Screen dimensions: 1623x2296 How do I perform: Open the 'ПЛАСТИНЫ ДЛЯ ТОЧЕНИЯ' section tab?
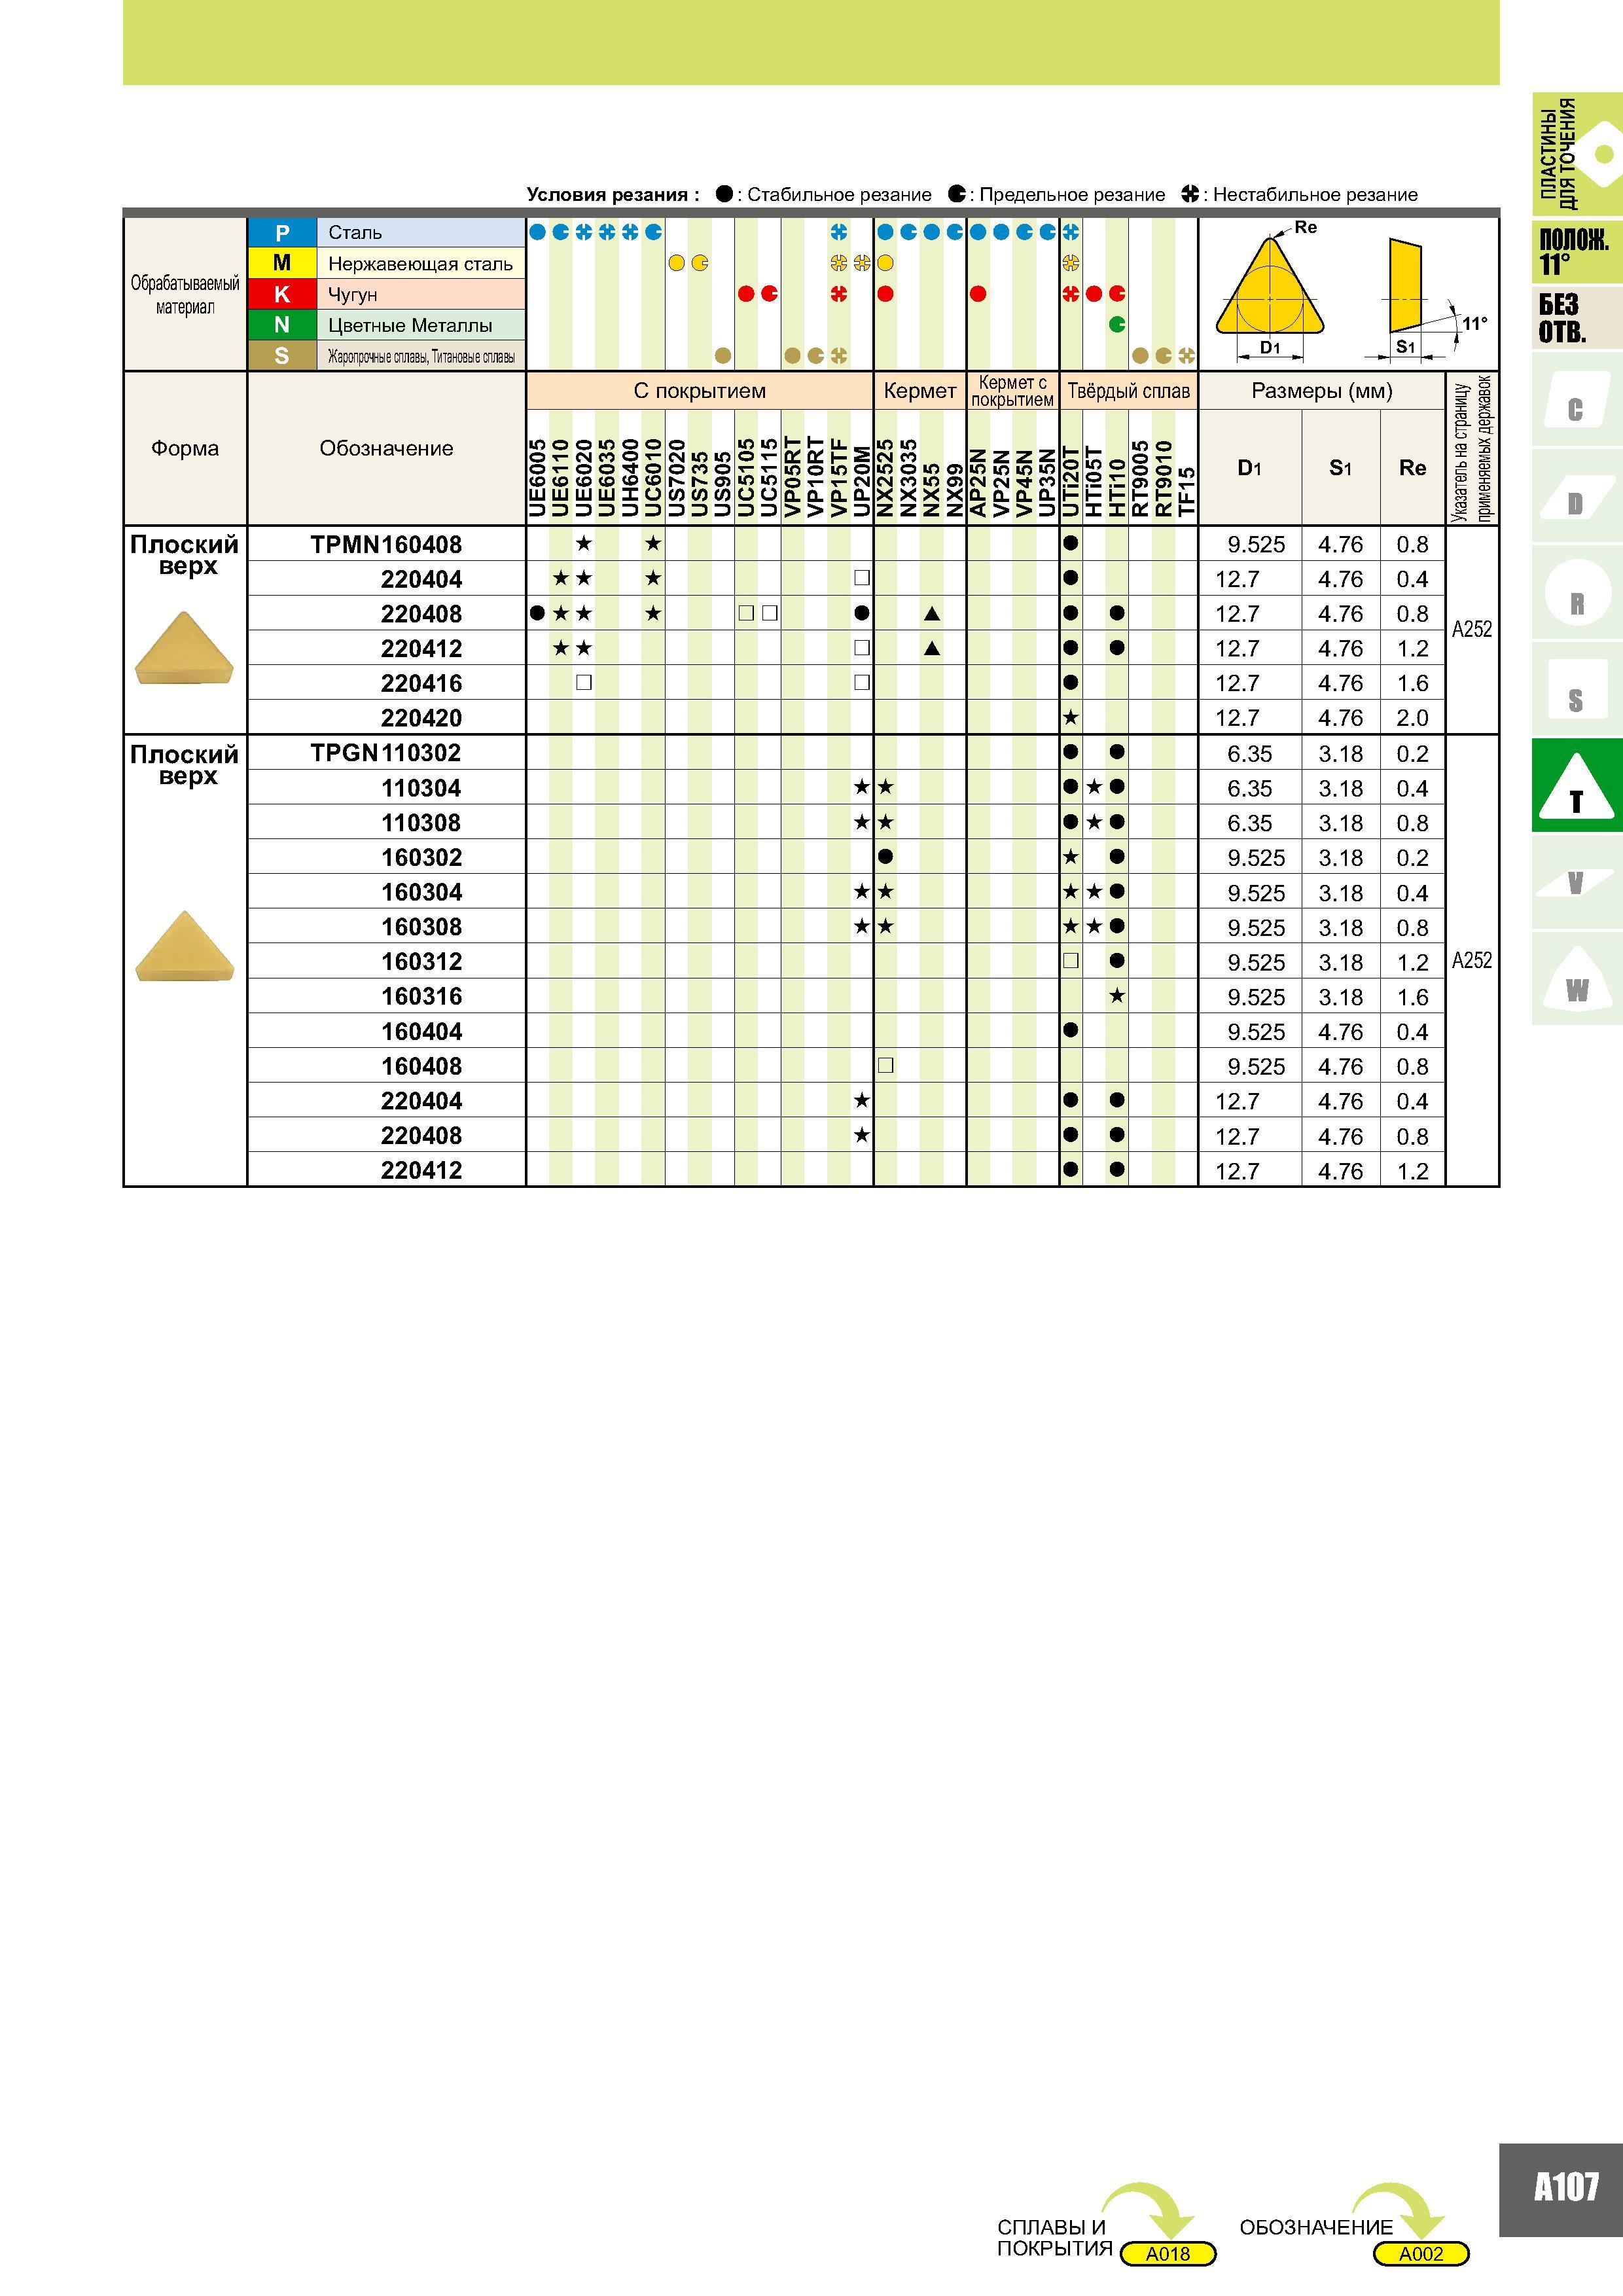click(1577, 154)
